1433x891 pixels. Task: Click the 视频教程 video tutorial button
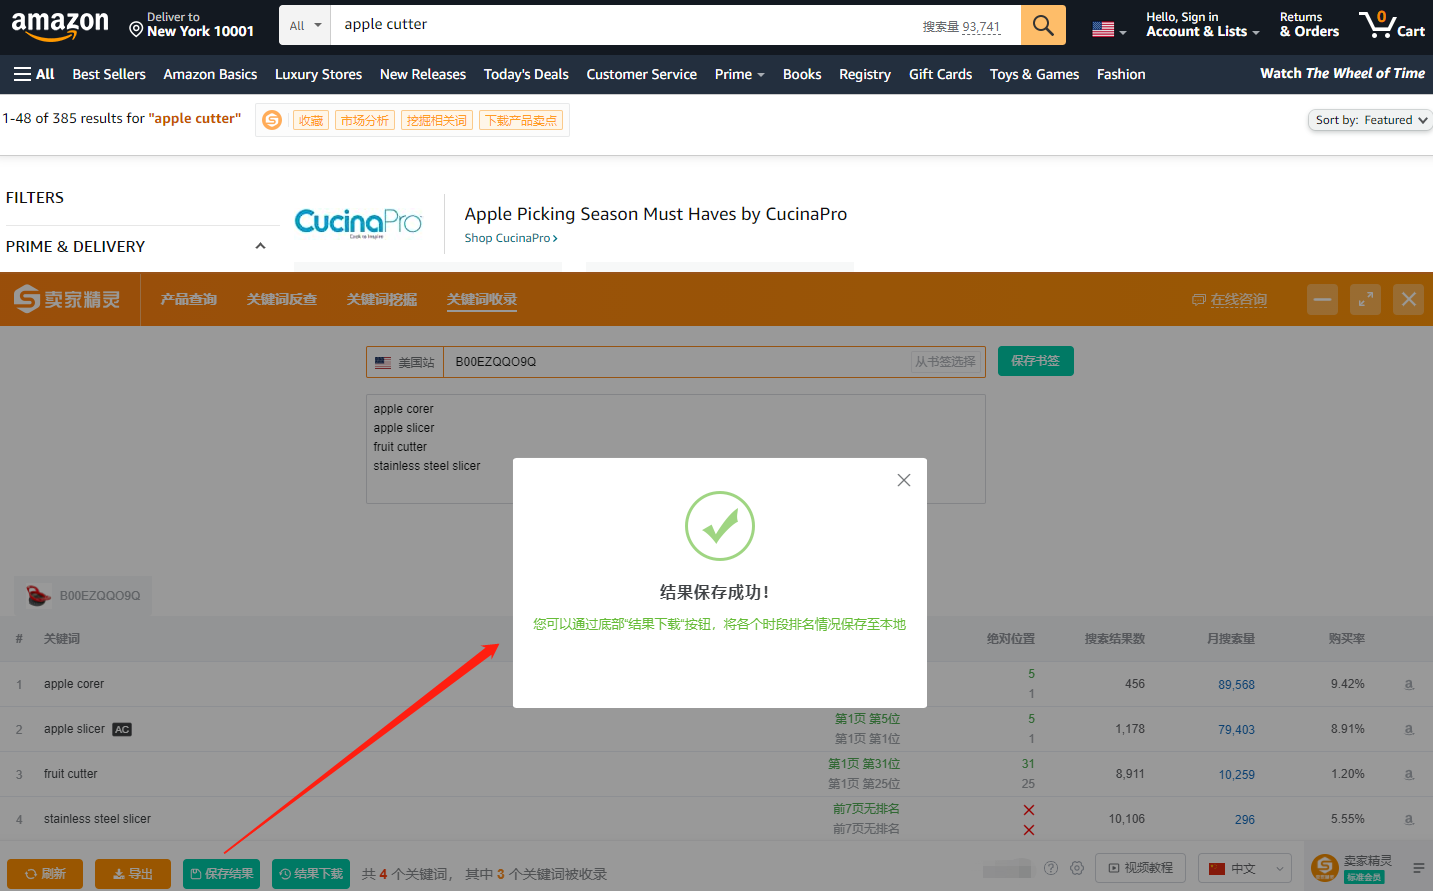click(1141, 868)
